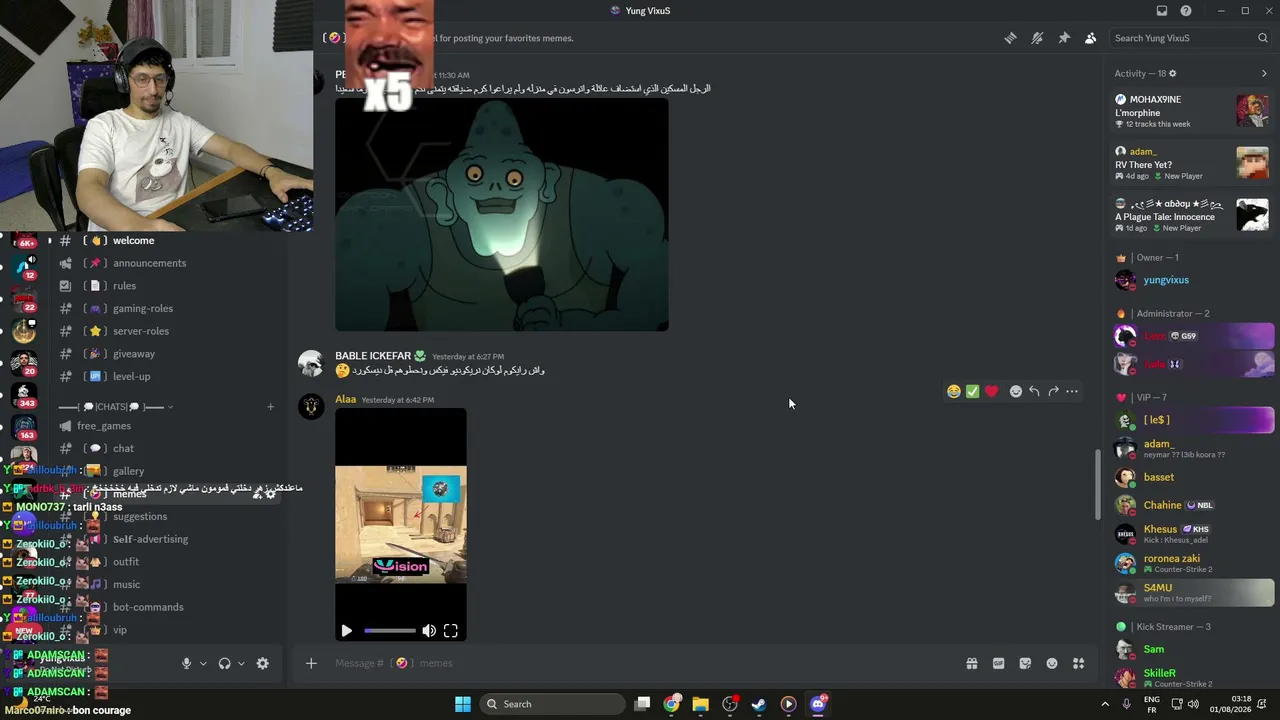The height and width of the screenshot is (720, 1280).
Task: Open roronea zaki's member profile
Action: coord(1193,563)
